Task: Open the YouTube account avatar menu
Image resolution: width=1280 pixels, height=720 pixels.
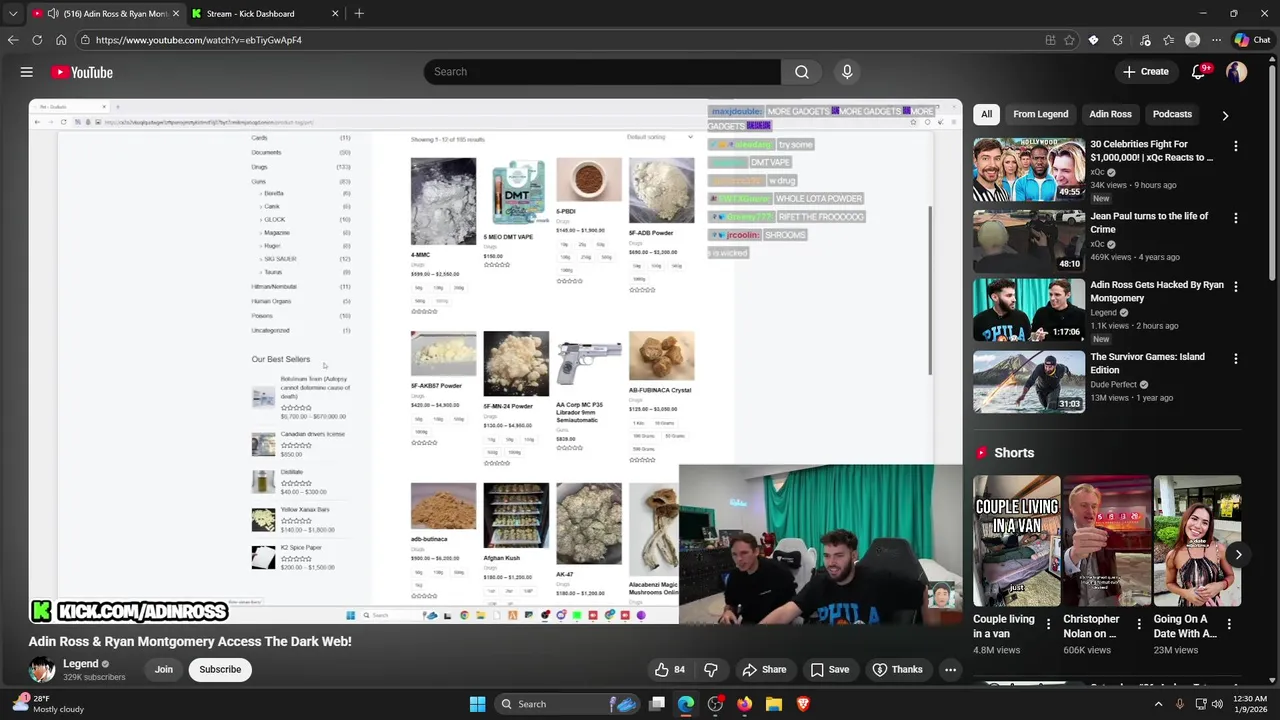Action: 1237,72
